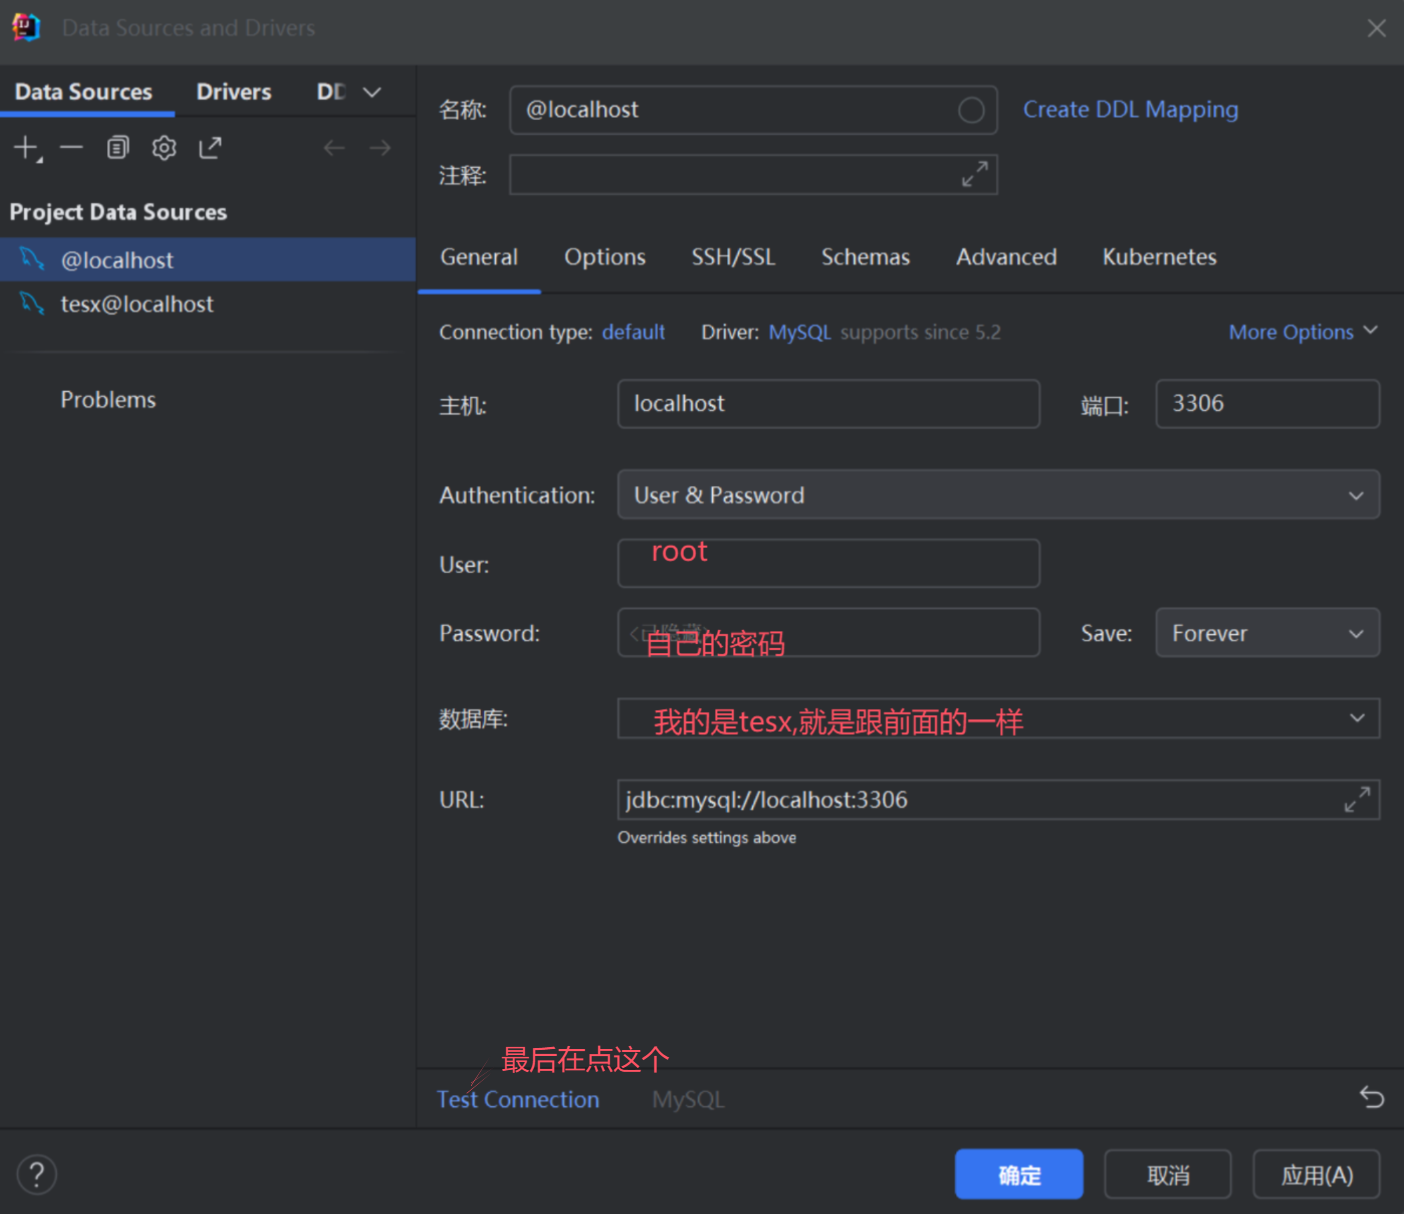Click the color circle in name field
The width and height of the screenshot is (1404, 1214).
pyautogui.click(x=971, y=110)
